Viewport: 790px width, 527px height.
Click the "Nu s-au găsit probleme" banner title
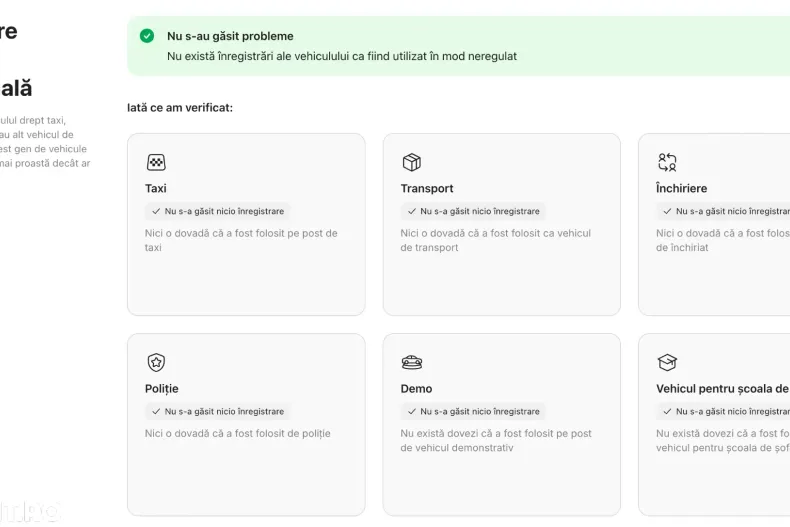230,36
